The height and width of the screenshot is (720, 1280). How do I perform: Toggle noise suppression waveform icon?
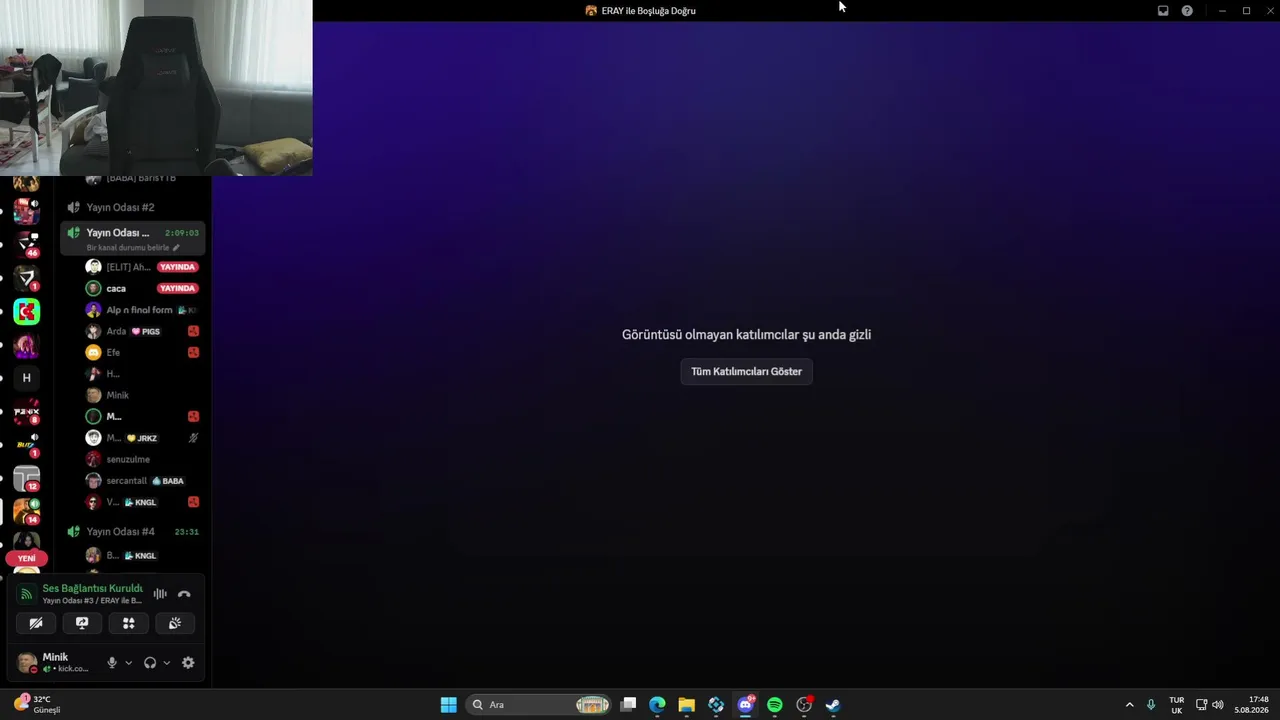pyautogui.click(x=160, y=594)
